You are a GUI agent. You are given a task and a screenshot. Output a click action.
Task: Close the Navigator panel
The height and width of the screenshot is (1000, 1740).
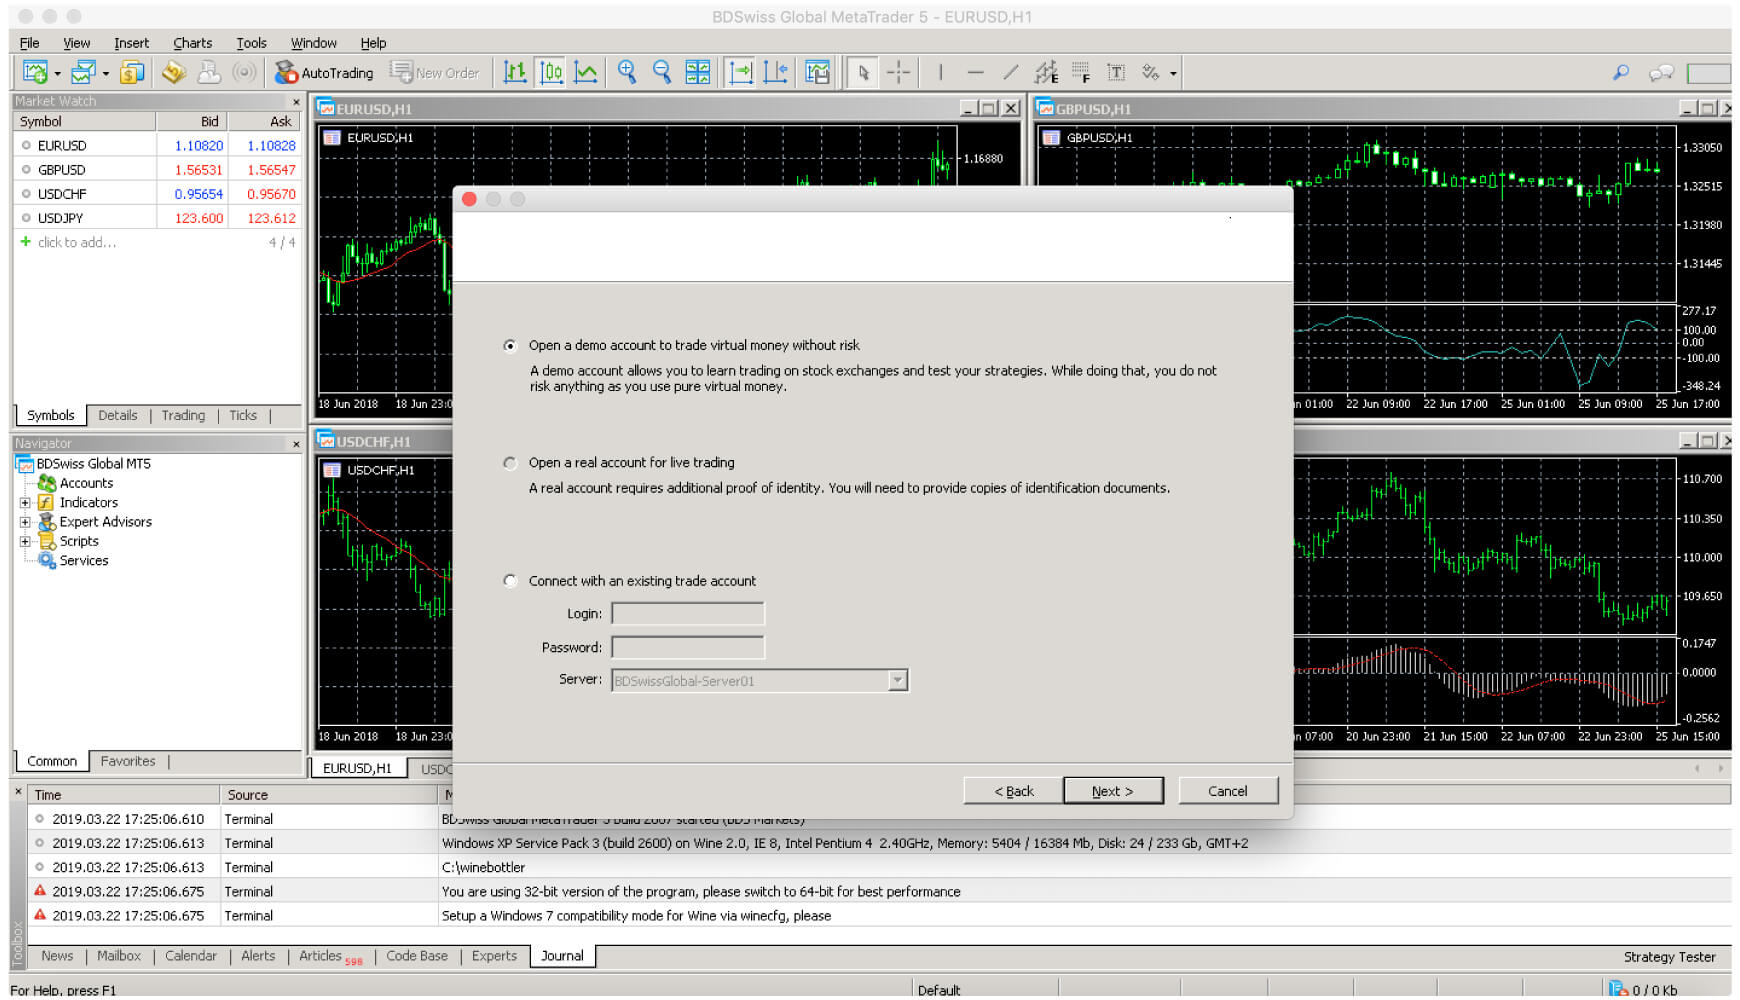[x=296, y=444]
